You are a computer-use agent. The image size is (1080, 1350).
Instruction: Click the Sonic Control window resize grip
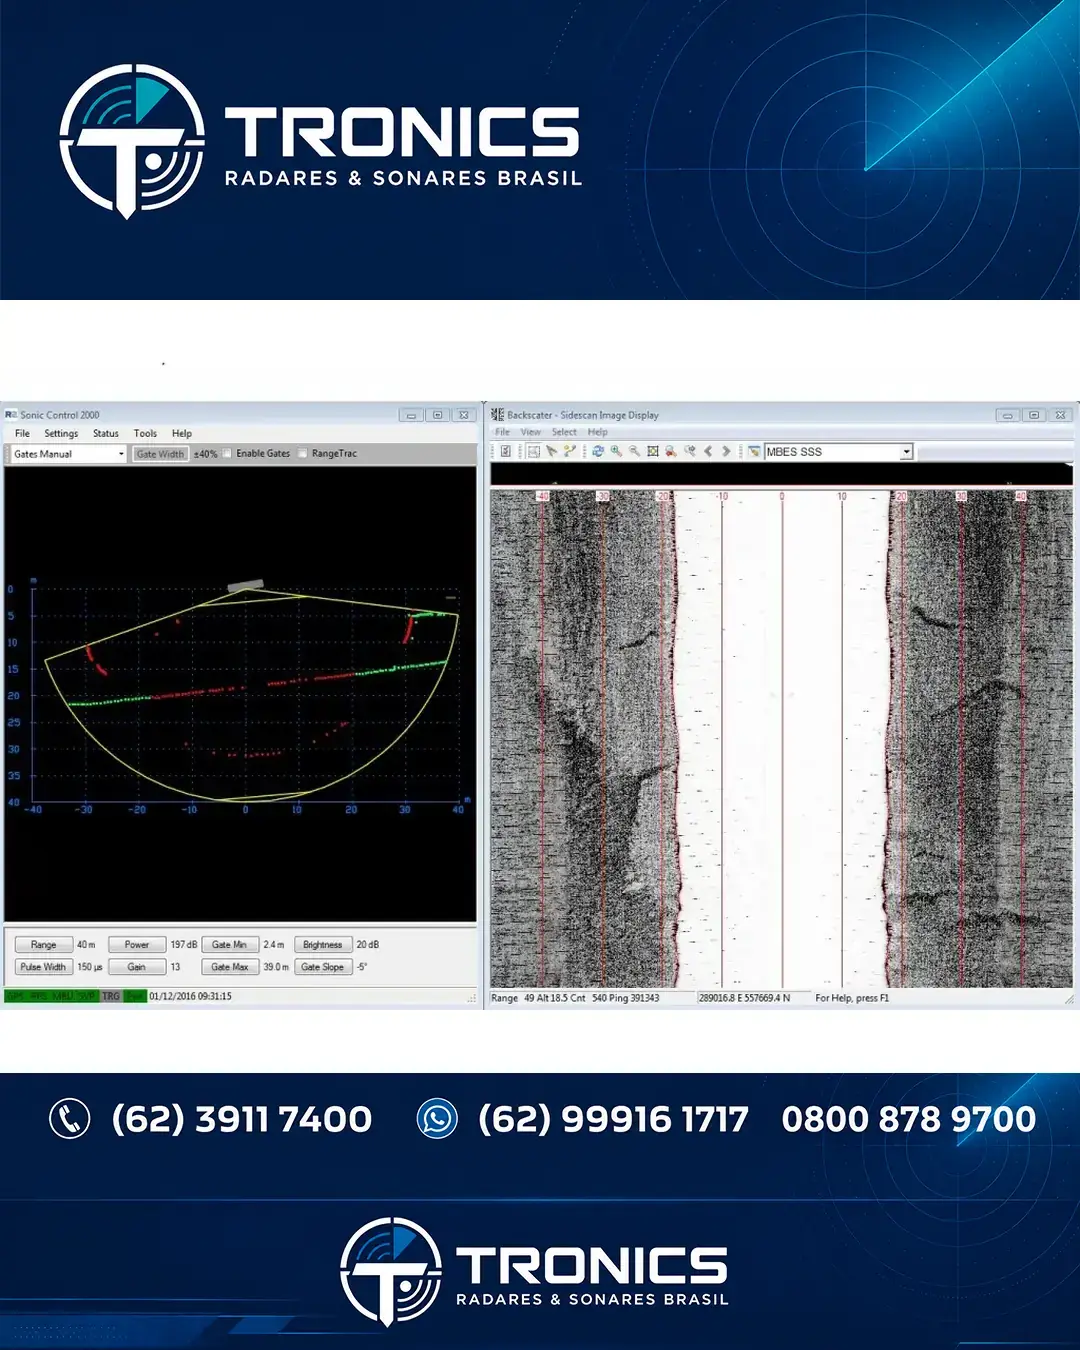click(x=471, y=997)
